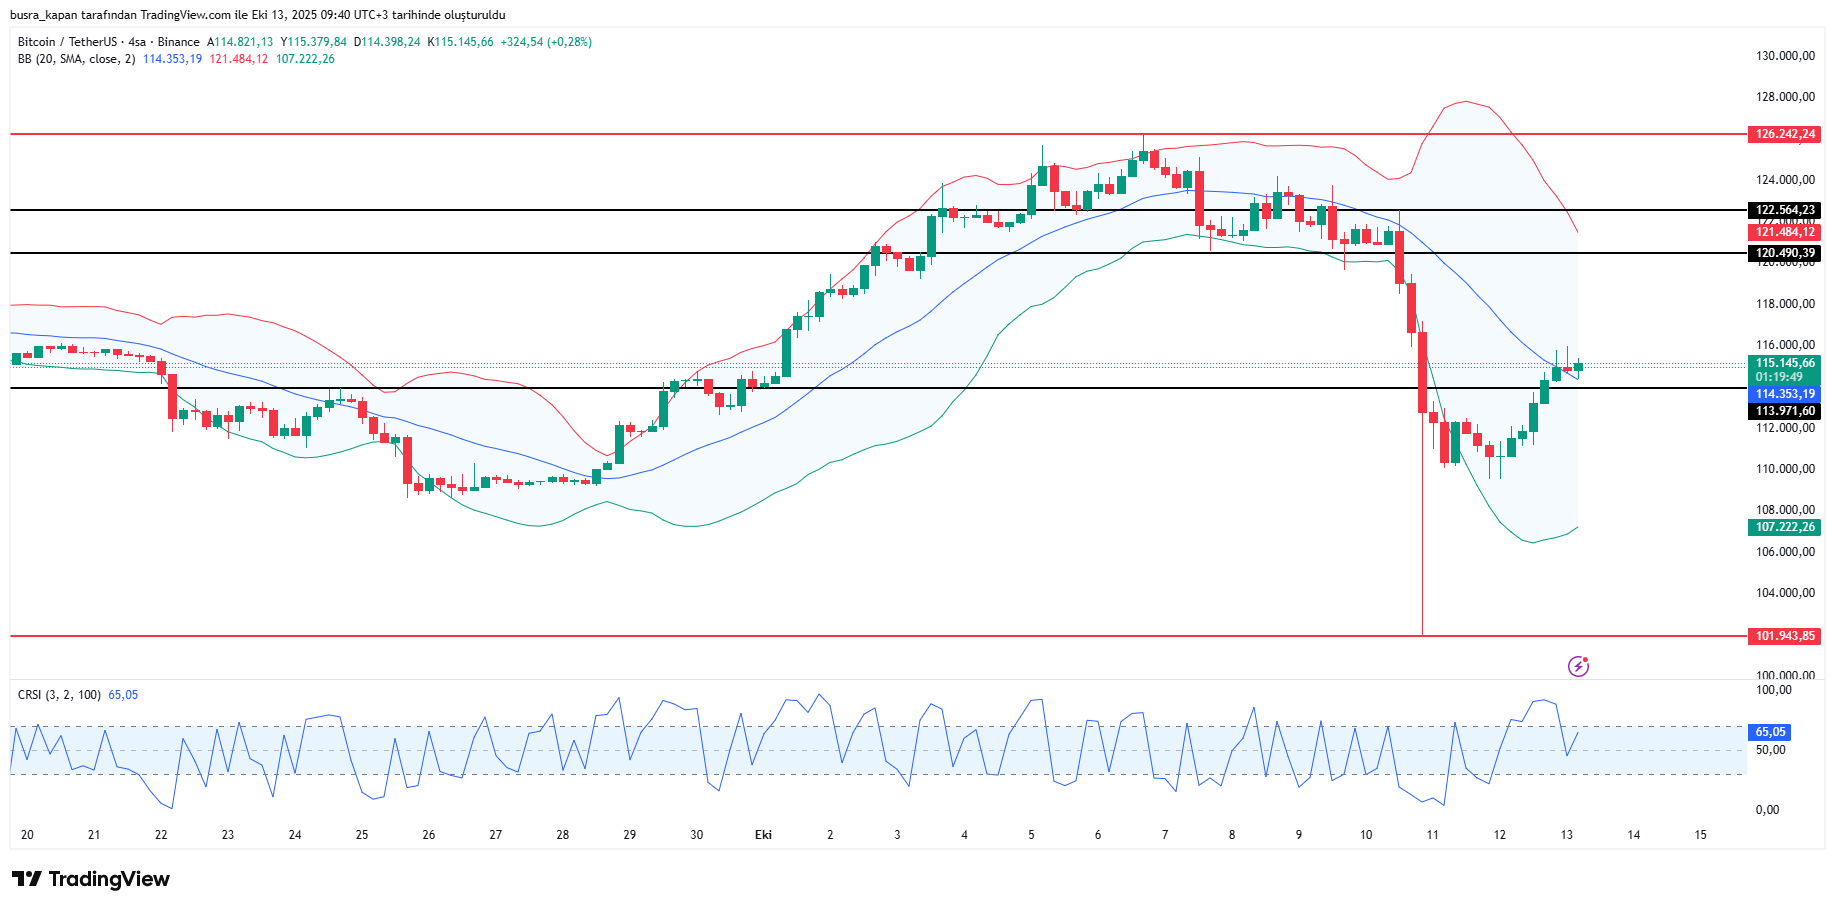The width and height of the screenshot is (1835, 909).
Task: Click the blue BB basis value 114.353,19 in legend
Action: tap(172, 59)
